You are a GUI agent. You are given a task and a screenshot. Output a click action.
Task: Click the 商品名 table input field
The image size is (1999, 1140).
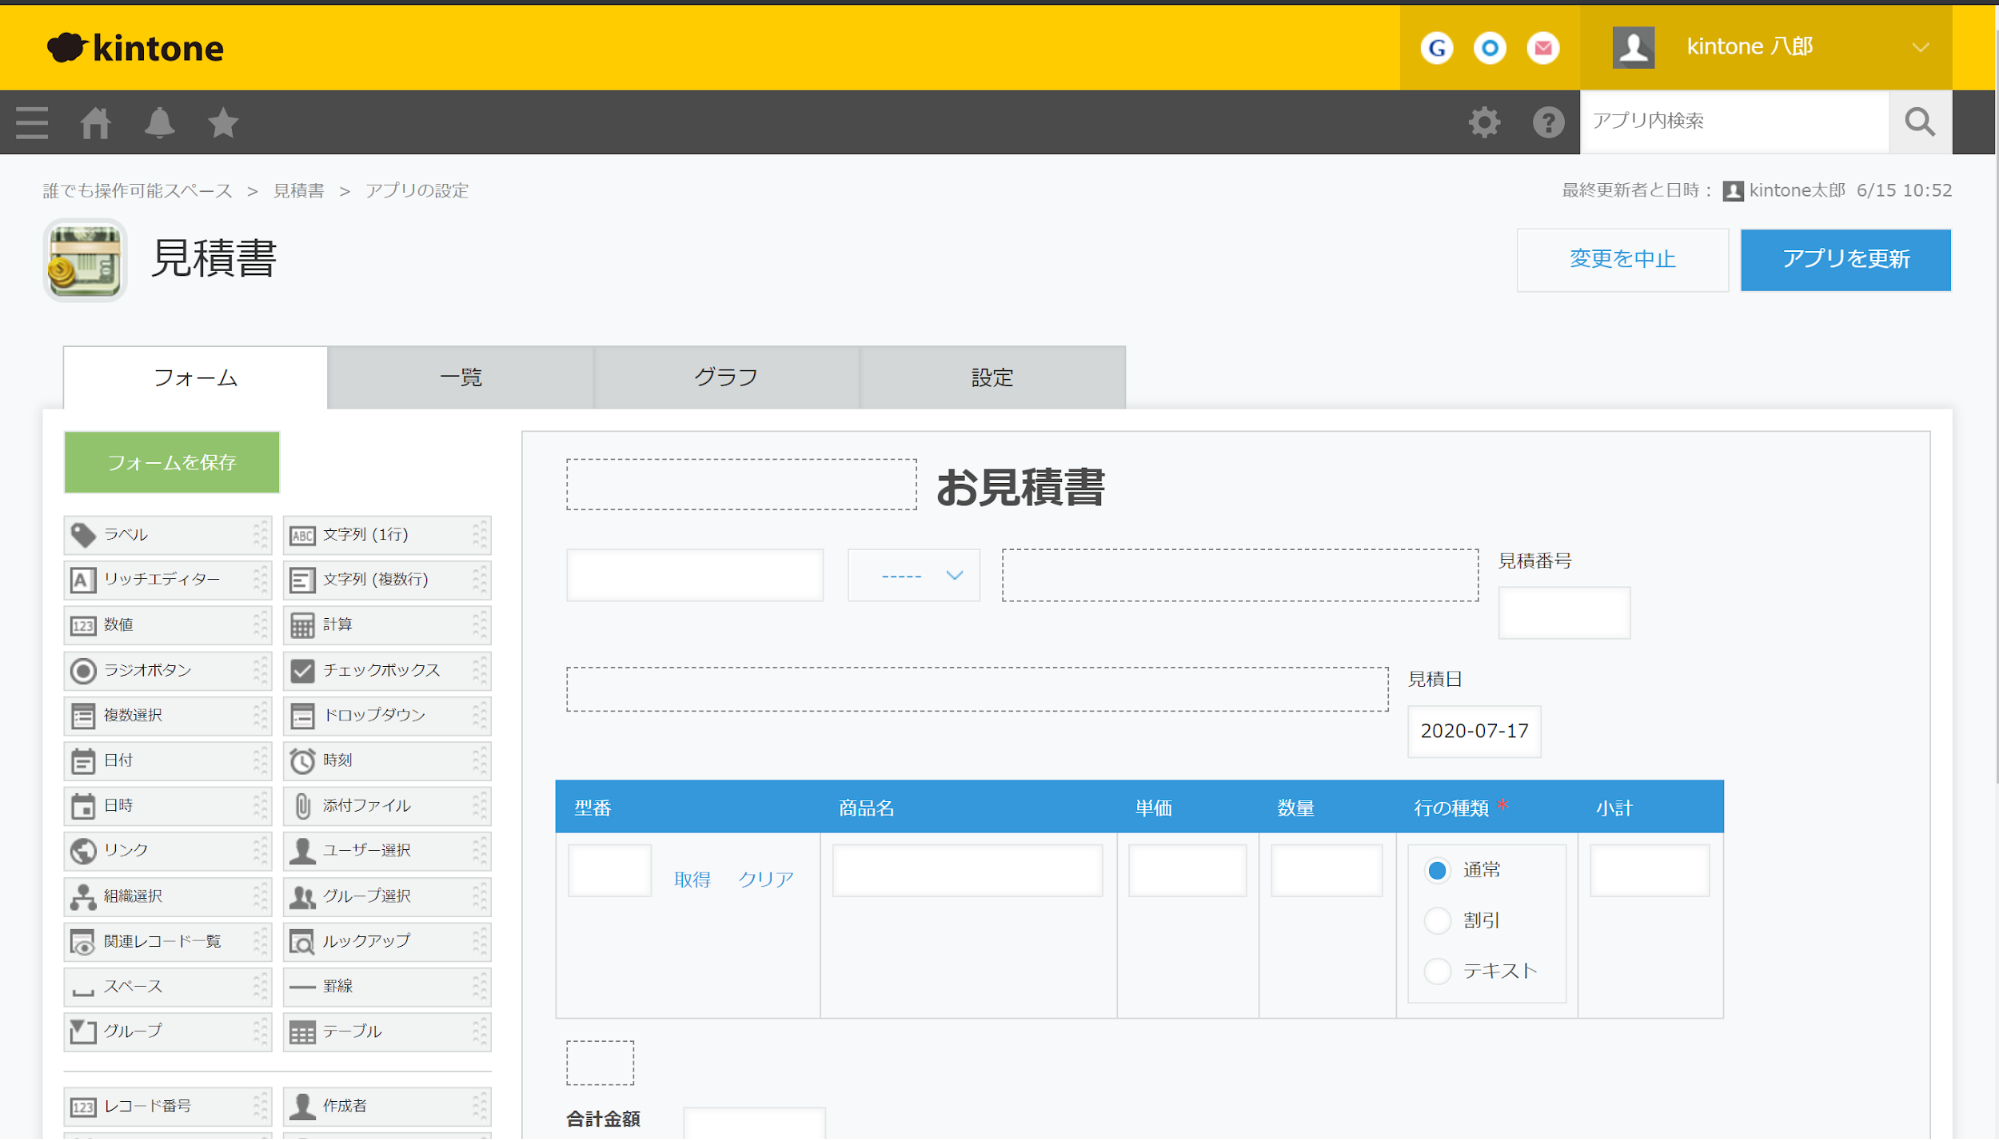coord(968,870)
